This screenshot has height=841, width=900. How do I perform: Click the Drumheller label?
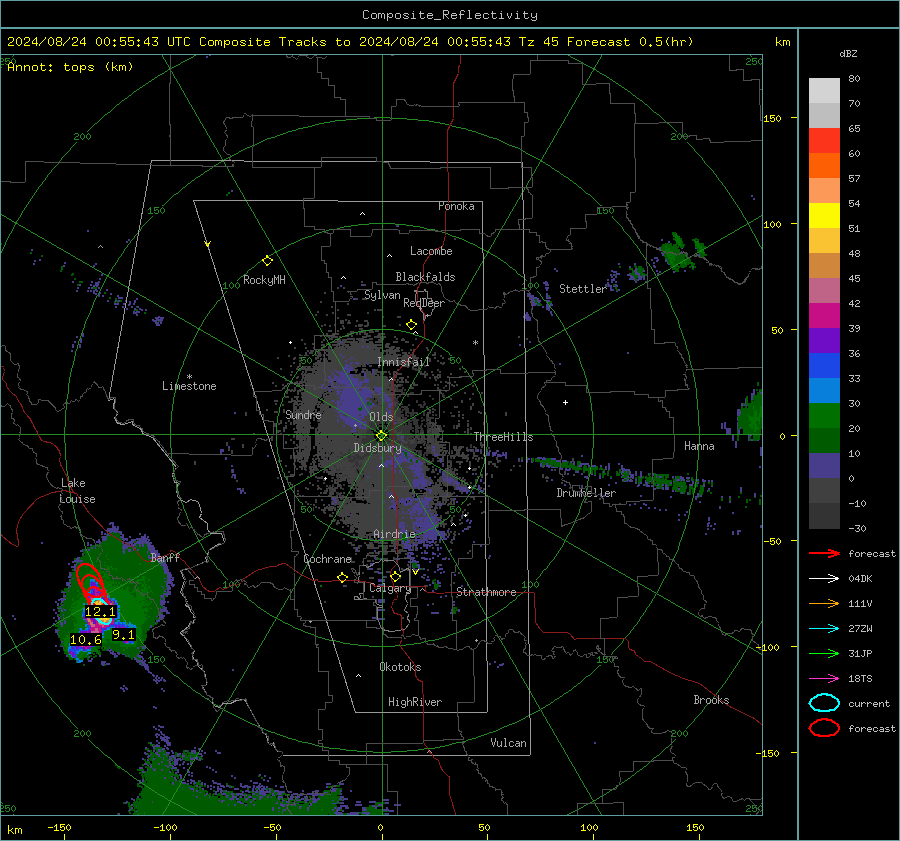click(586, 493)
